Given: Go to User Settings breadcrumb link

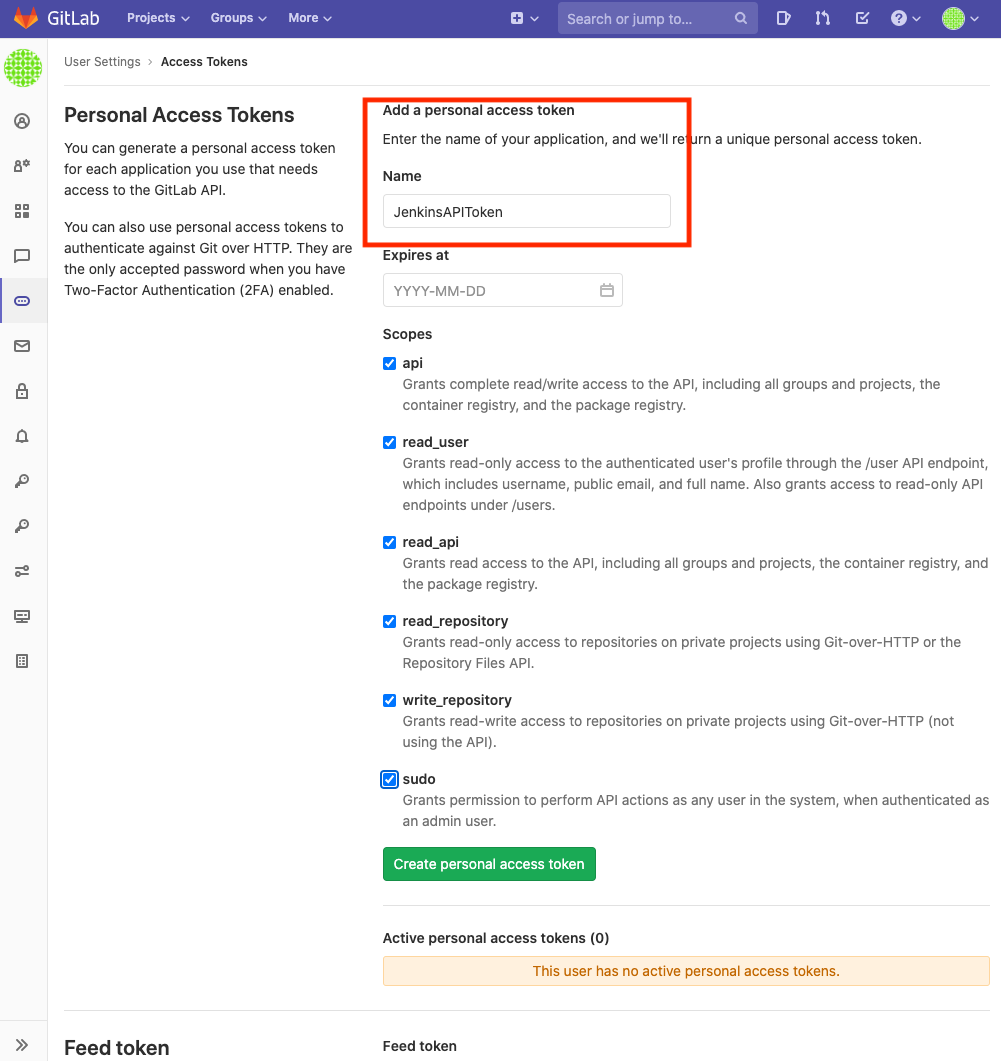Looking at the screenshot, I should [x=102, y=62].
